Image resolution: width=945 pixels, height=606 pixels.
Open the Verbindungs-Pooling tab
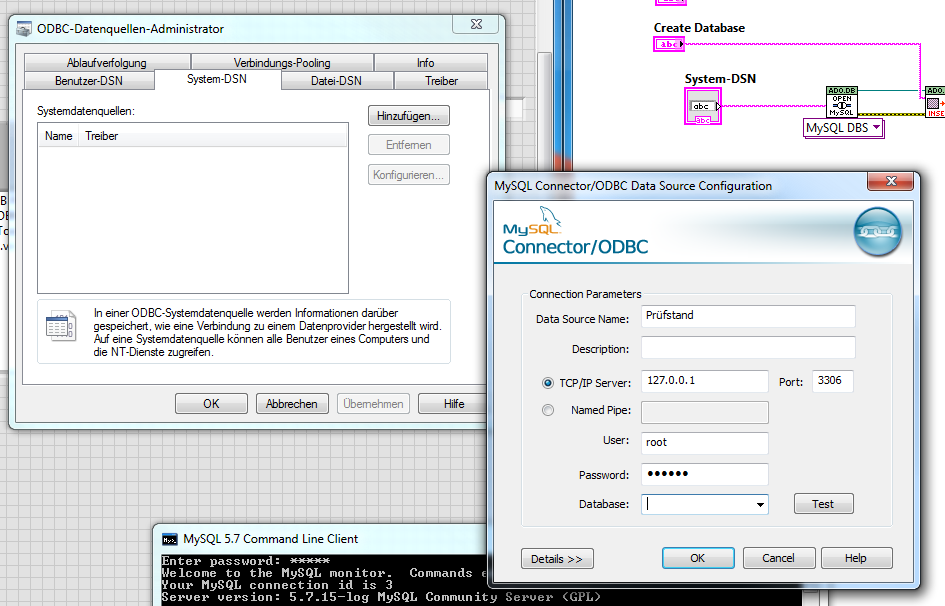[x=282, y=63]
